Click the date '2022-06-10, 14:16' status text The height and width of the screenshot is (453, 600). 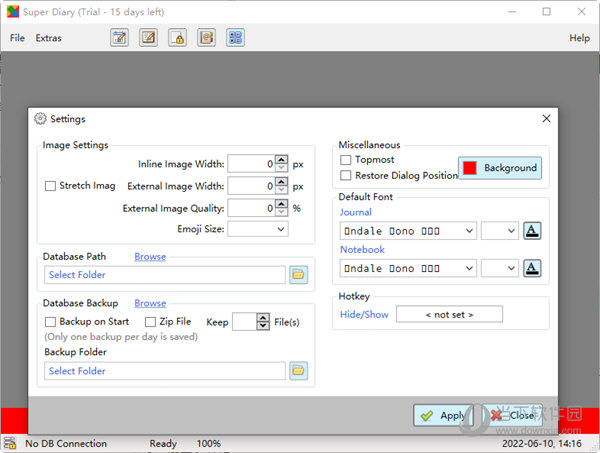[542, 443]
